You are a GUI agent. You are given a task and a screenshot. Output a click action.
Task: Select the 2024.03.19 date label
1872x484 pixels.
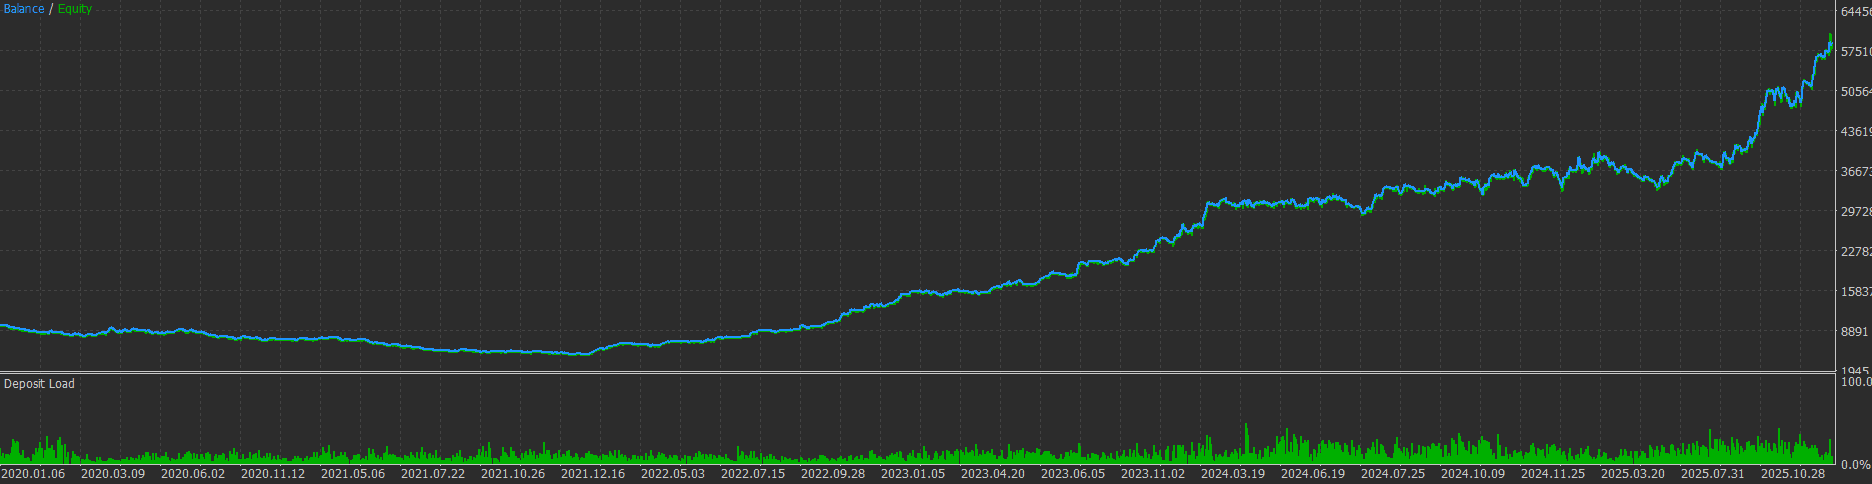click(x=1233, y=474)
